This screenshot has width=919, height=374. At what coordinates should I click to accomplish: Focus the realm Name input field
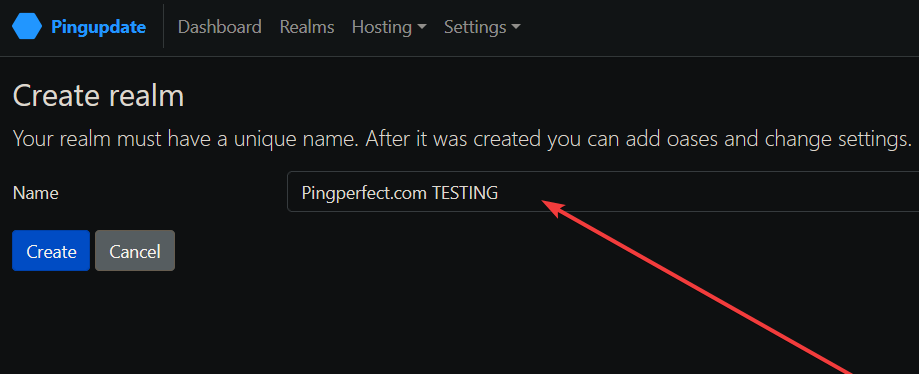pos(603,192)
